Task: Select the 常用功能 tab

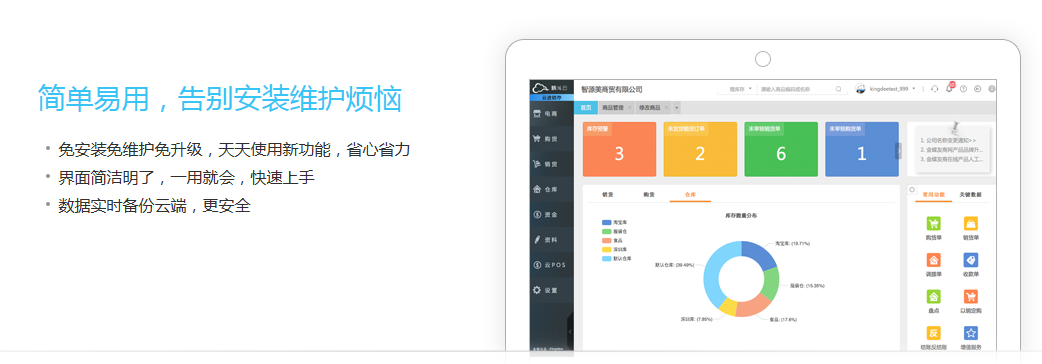Action: tap(933, 195)
